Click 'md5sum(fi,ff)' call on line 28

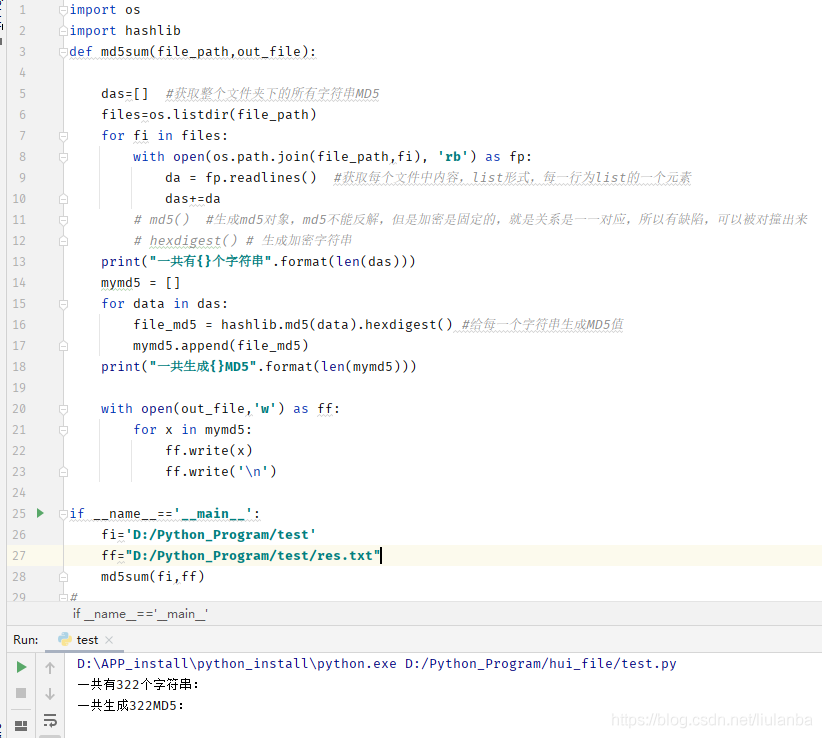153,577
